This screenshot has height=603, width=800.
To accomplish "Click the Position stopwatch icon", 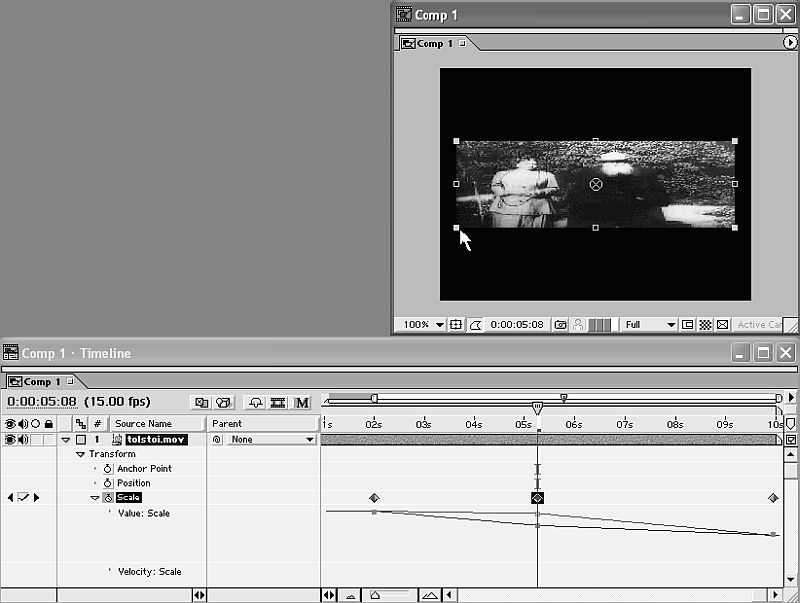I will [x=108, y=483].
